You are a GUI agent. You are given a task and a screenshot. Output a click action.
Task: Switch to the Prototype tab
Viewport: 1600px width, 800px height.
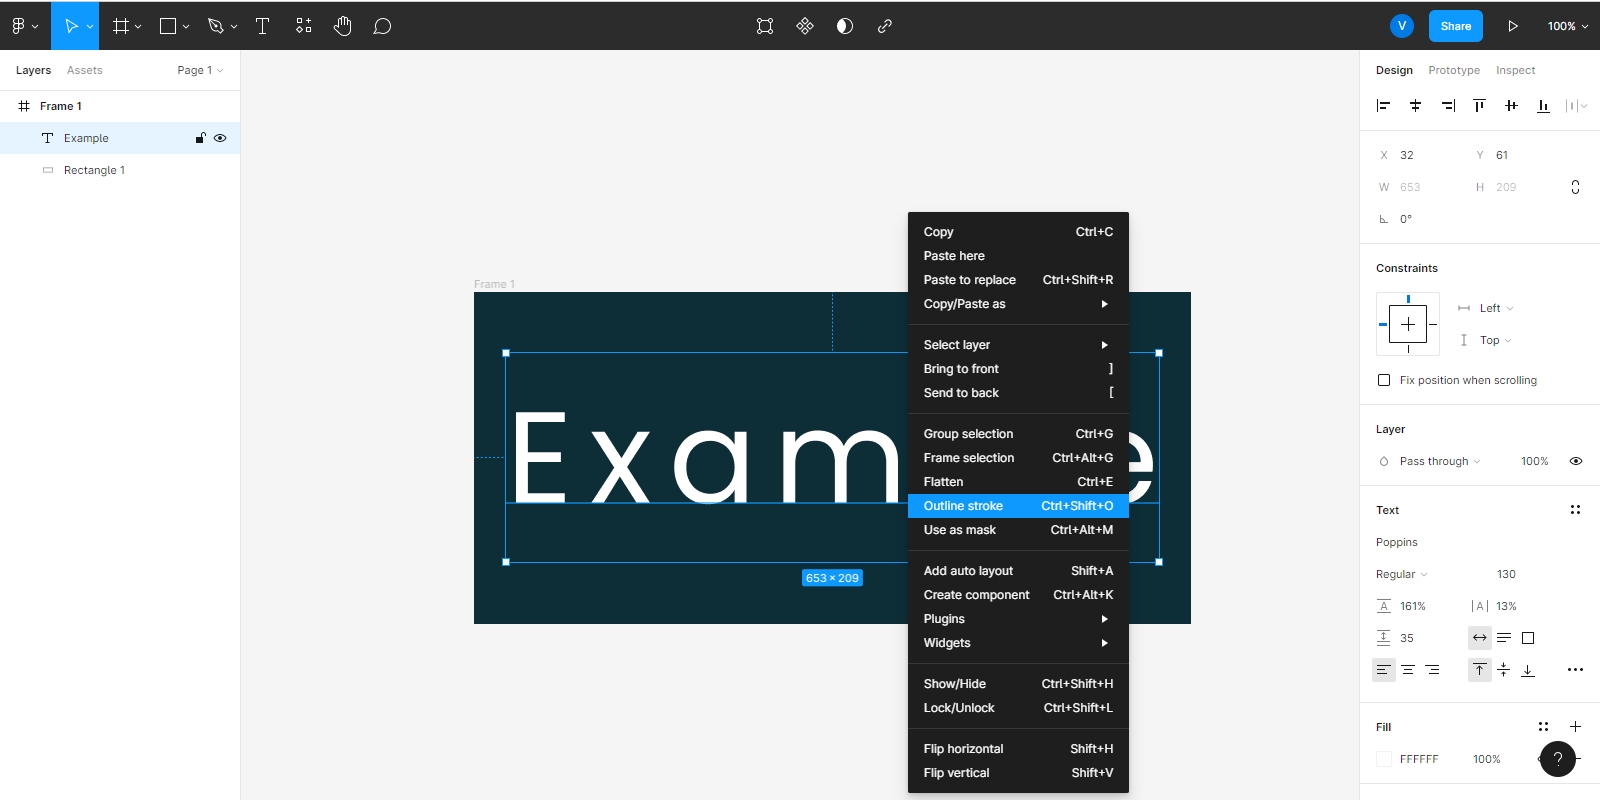(1453, 70)
